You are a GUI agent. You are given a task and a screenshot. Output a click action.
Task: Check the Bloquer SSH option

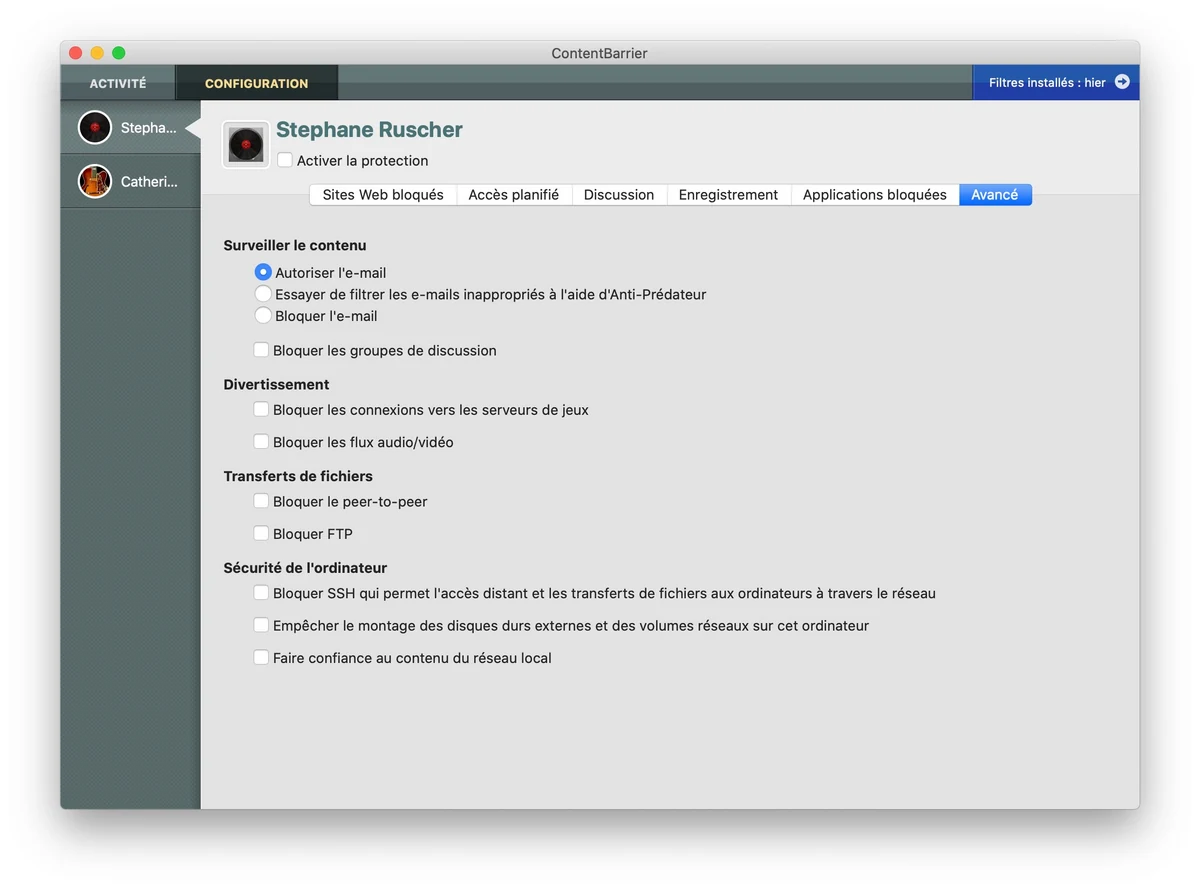261,593
